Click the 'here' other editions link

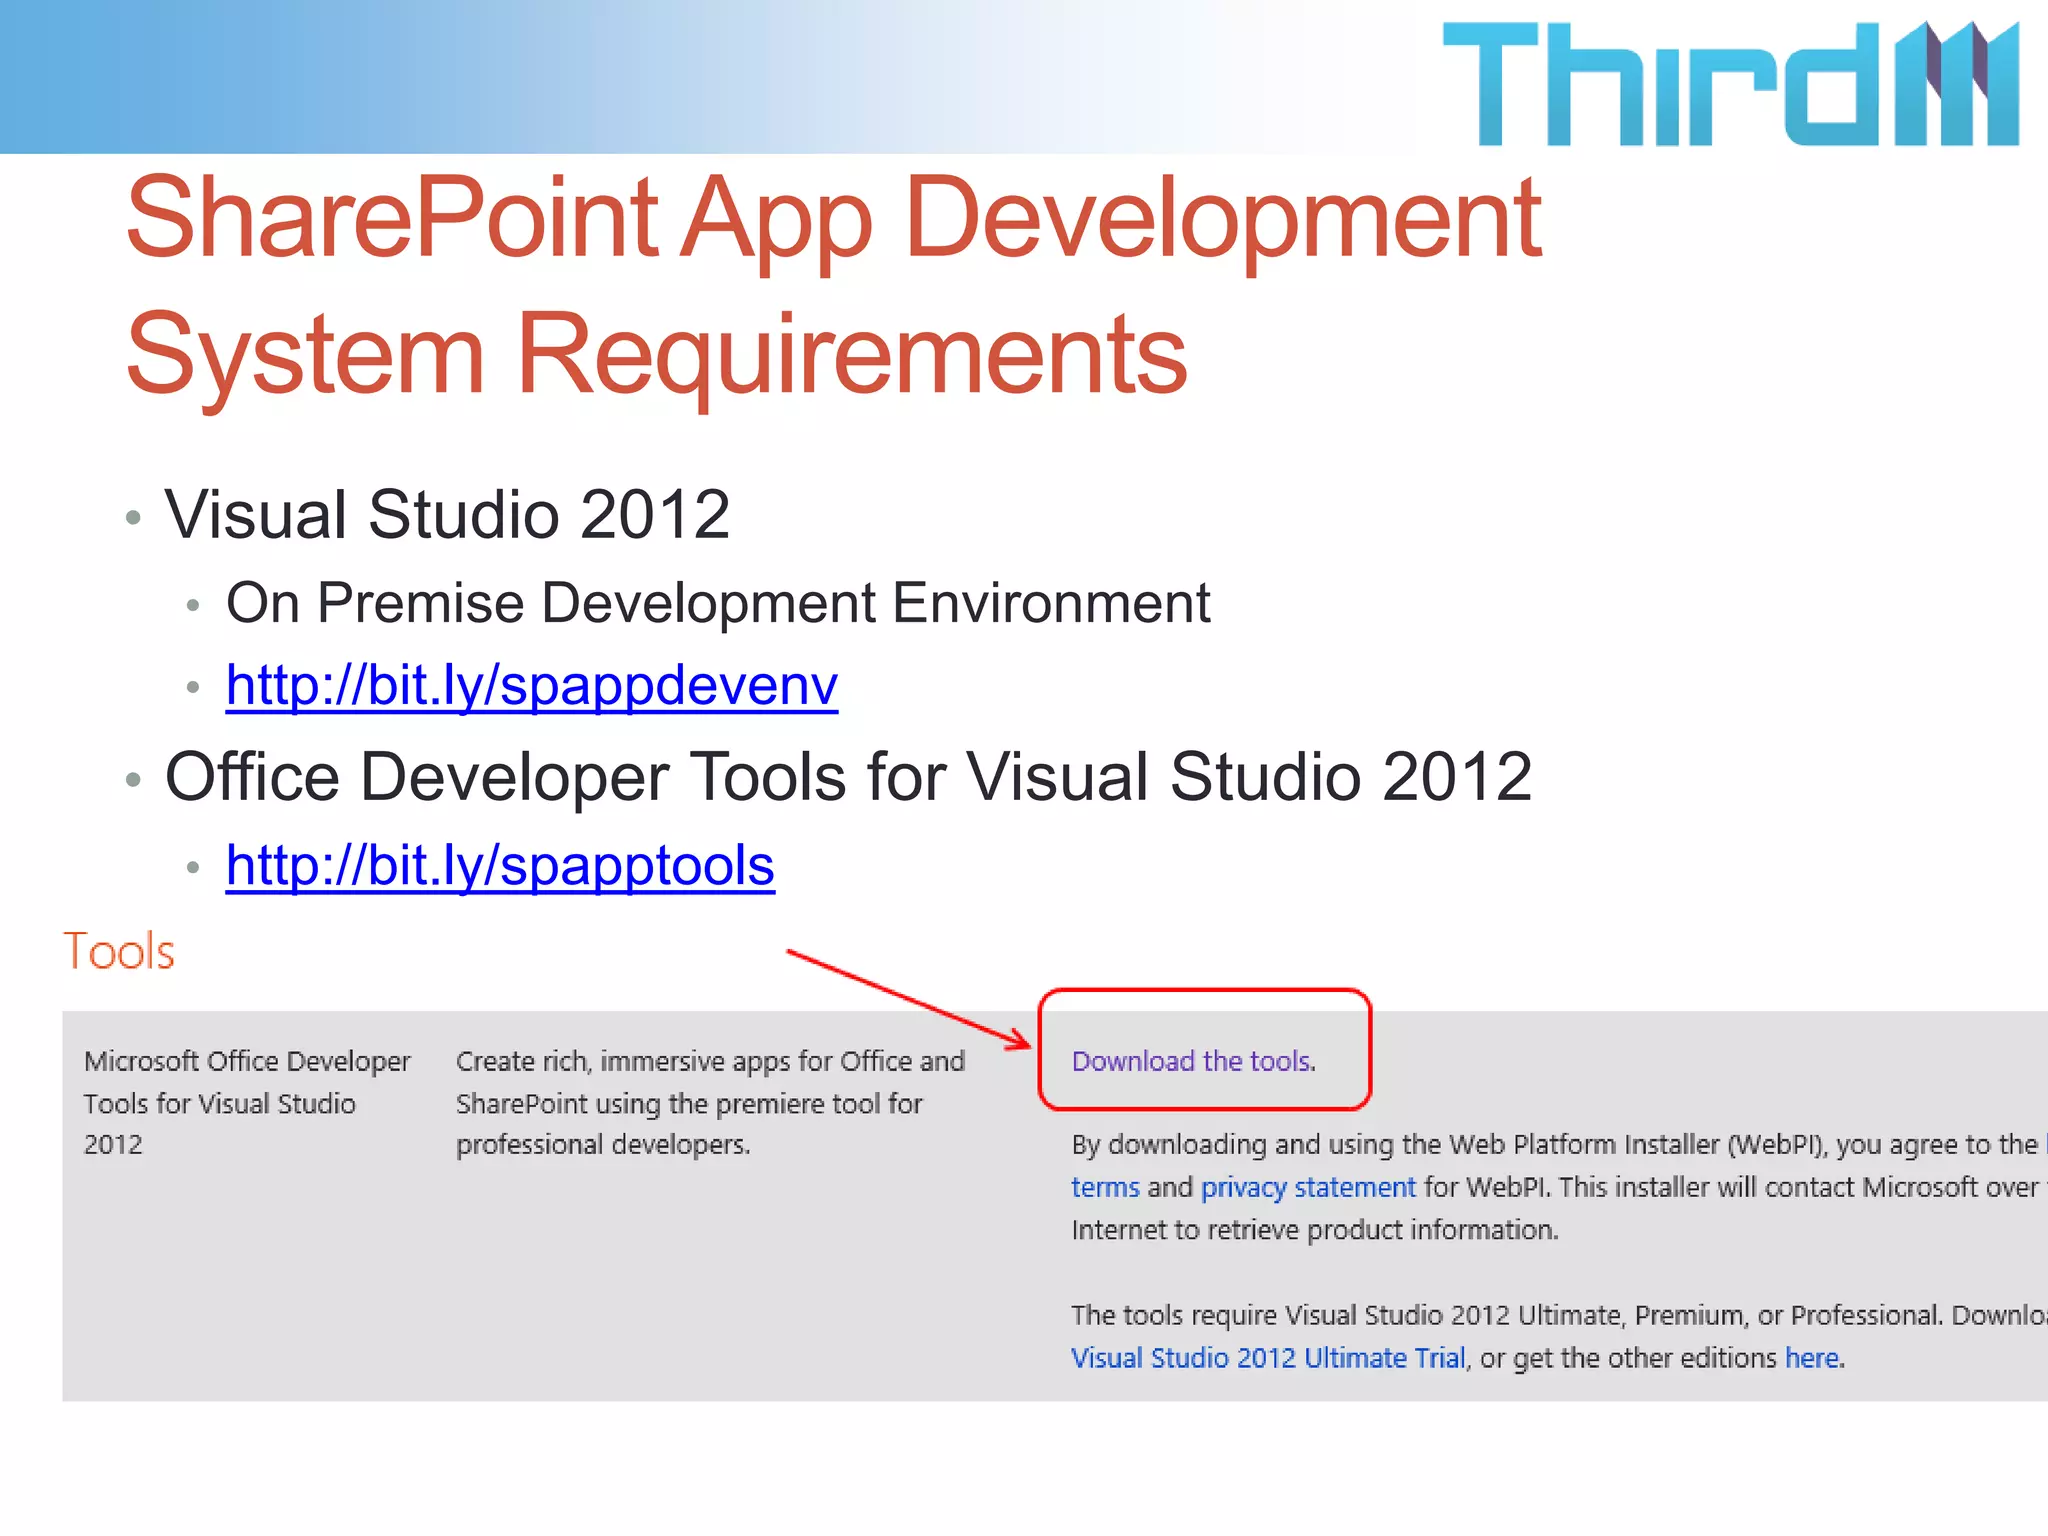point(1811,1358)
